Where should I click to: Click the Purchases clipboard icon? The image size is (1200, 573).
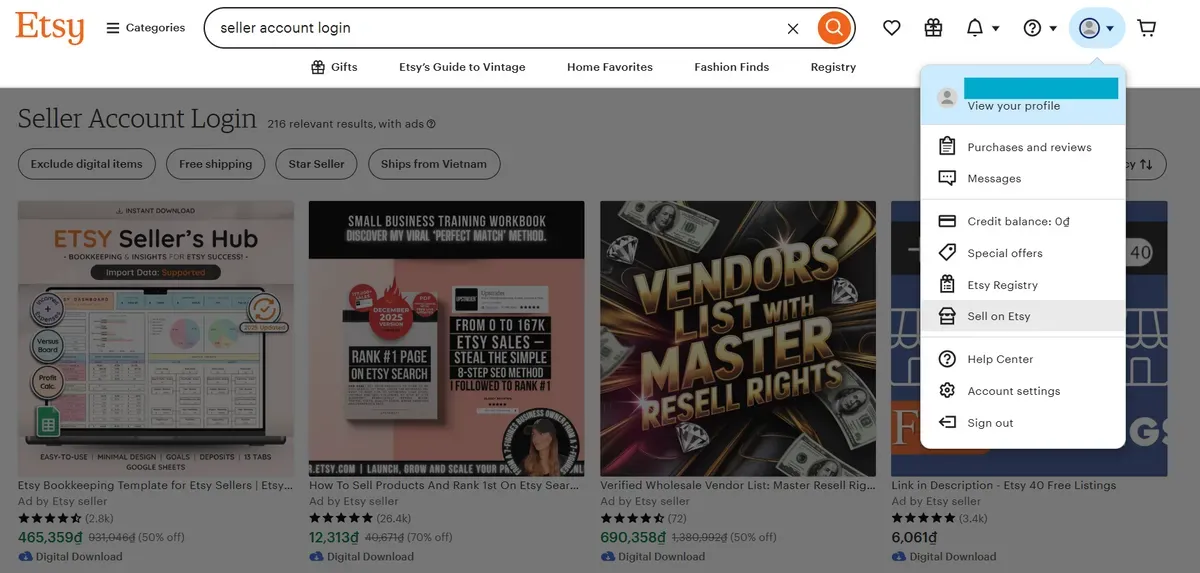pyautogui.click(x=947, y=147)
